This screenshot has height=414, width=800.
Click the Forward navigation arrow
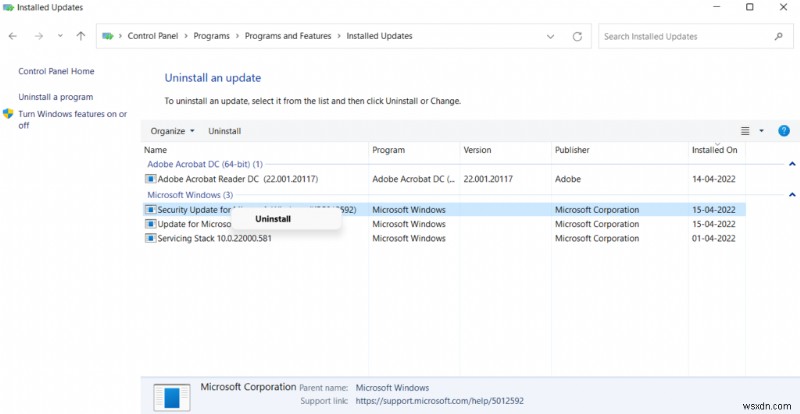(39, 36)
